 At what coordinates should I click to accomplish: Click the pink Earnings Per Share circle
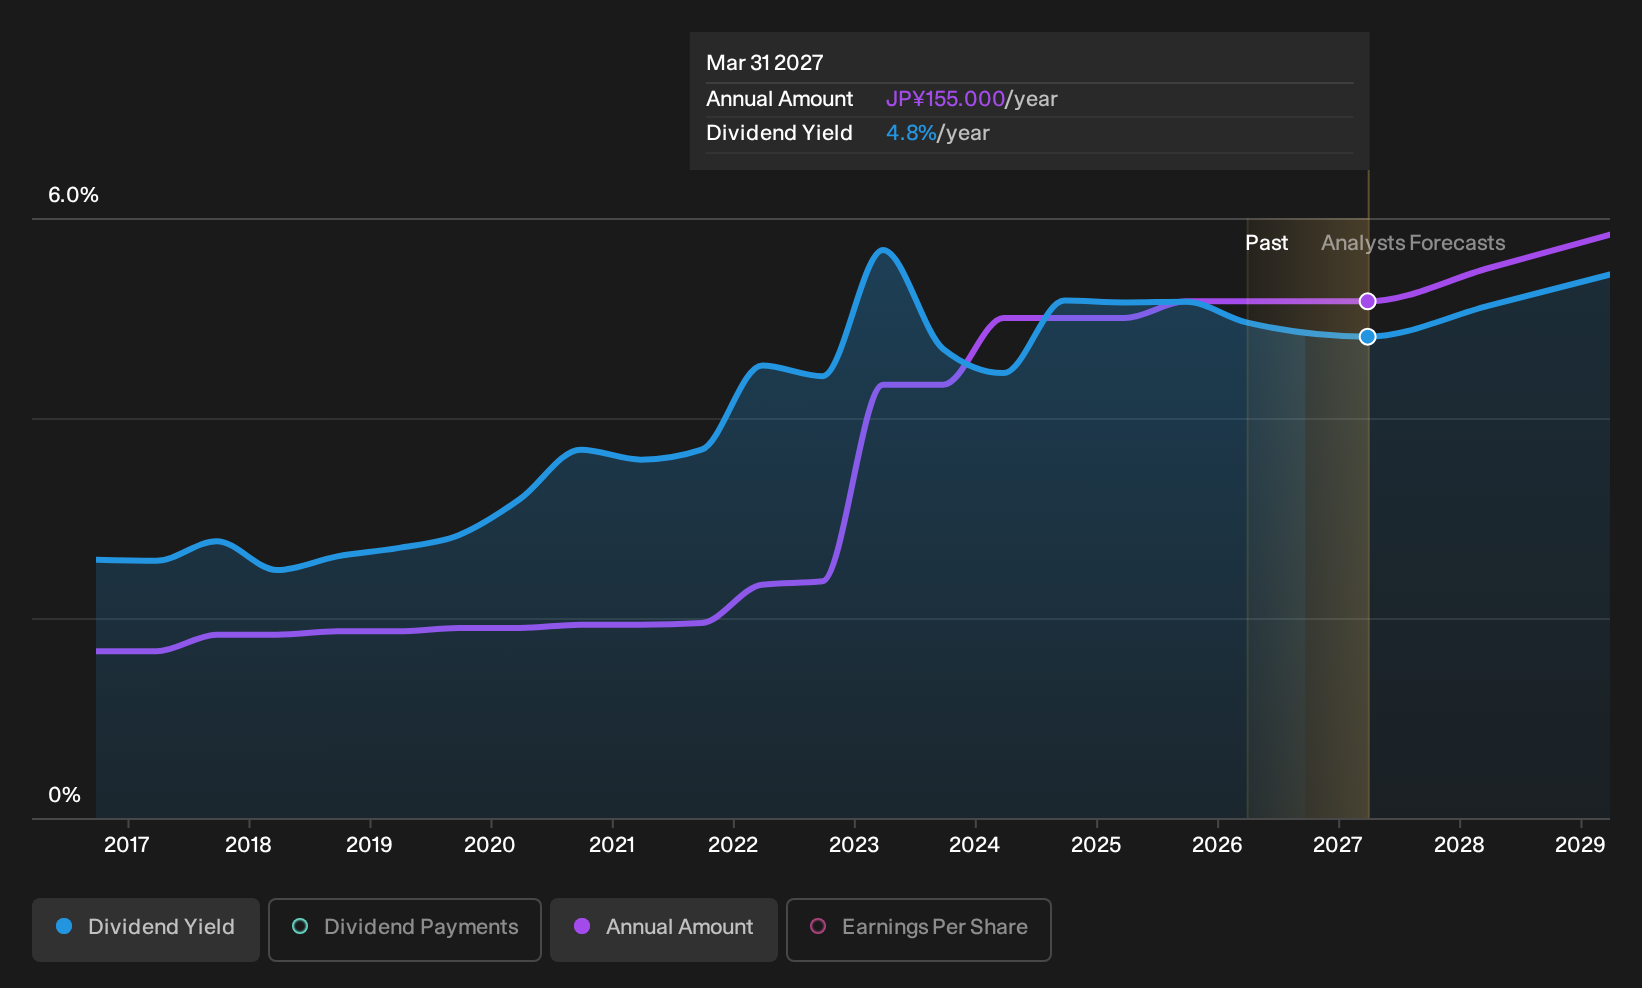818,926
